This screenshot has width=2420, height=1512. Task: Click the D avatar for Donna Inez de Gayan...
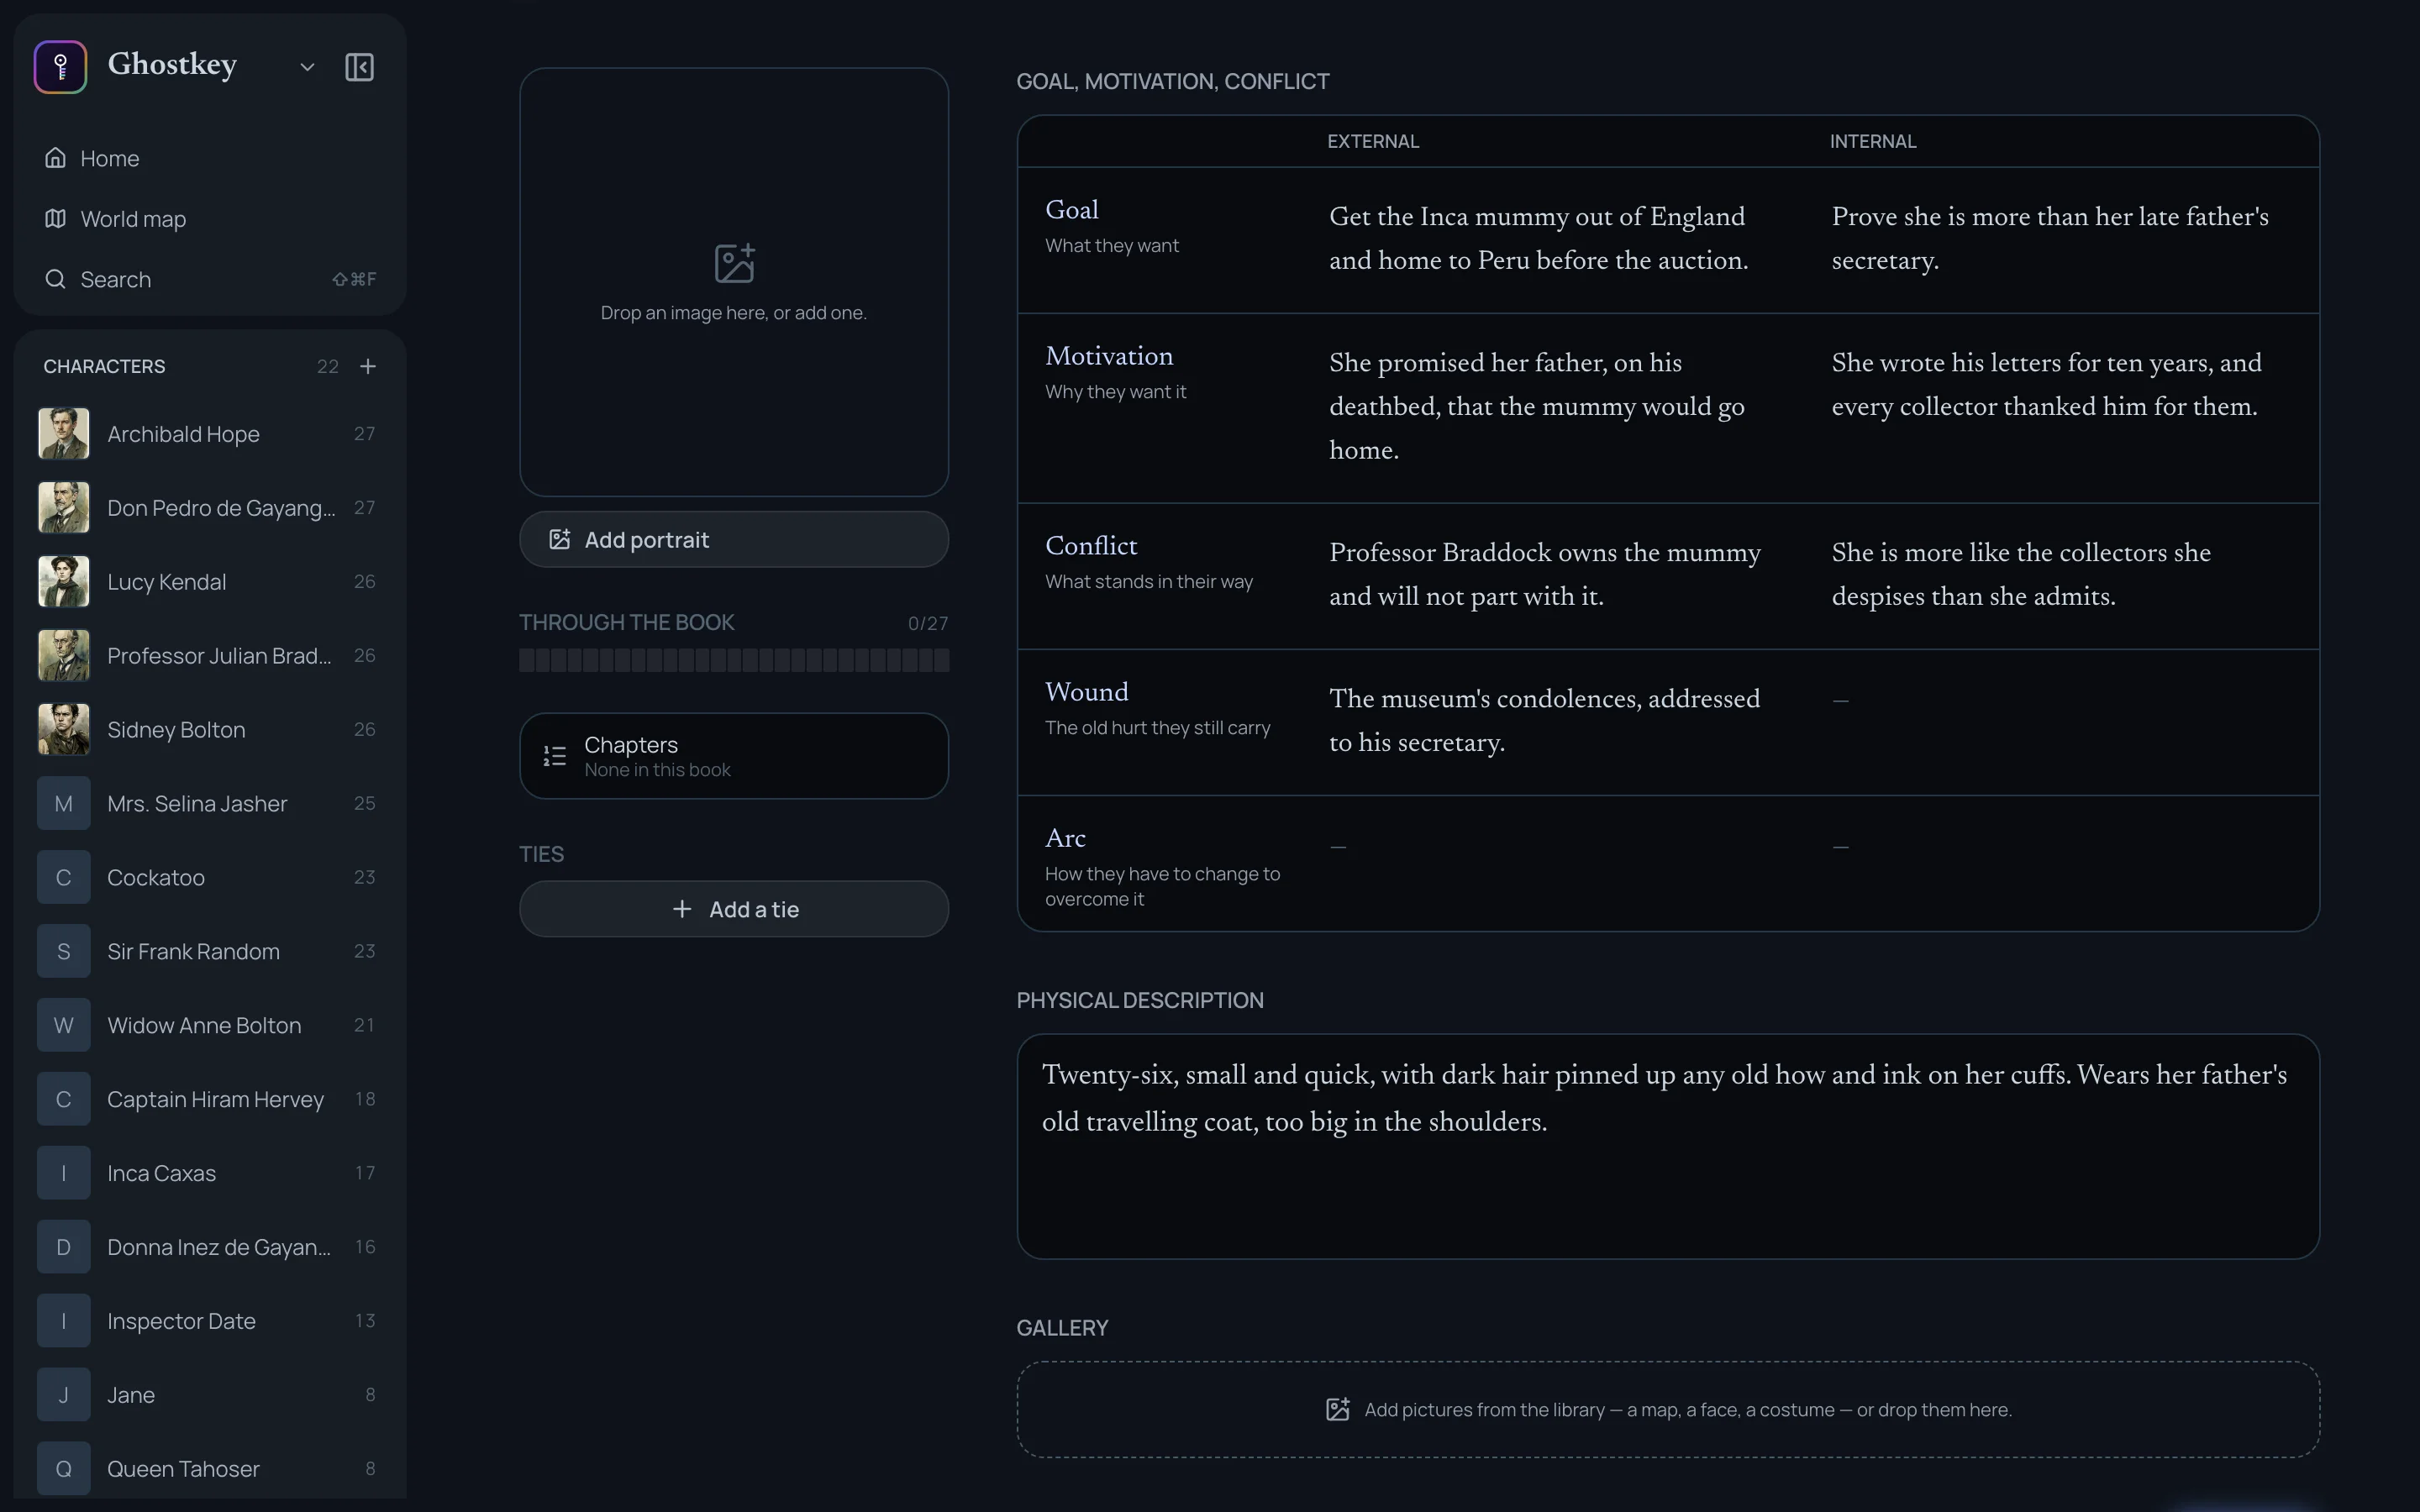coord(63,1247)
